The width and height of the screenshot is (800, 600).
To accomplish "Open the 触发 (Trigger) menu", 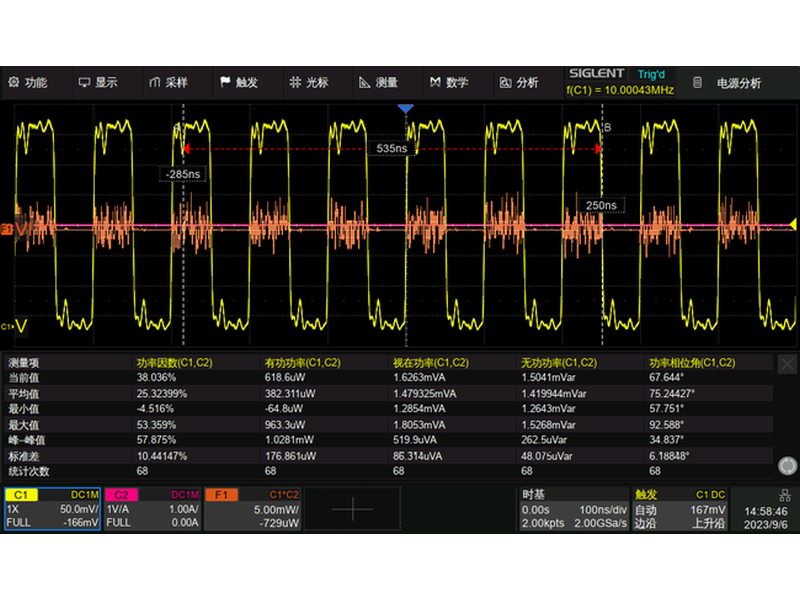I will point(238,82).
